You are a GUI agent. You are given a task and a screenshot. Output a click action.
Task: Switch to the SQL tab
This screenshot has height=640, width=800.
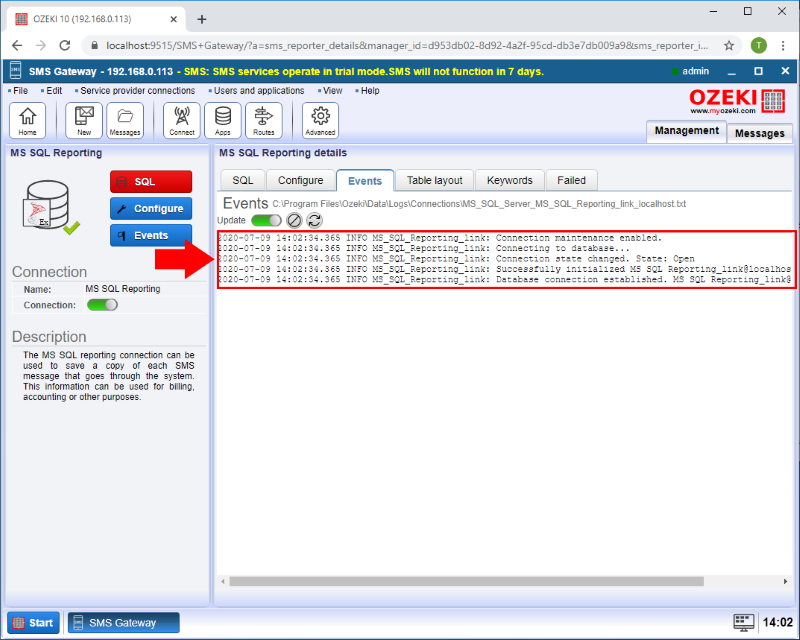(243, 180)
